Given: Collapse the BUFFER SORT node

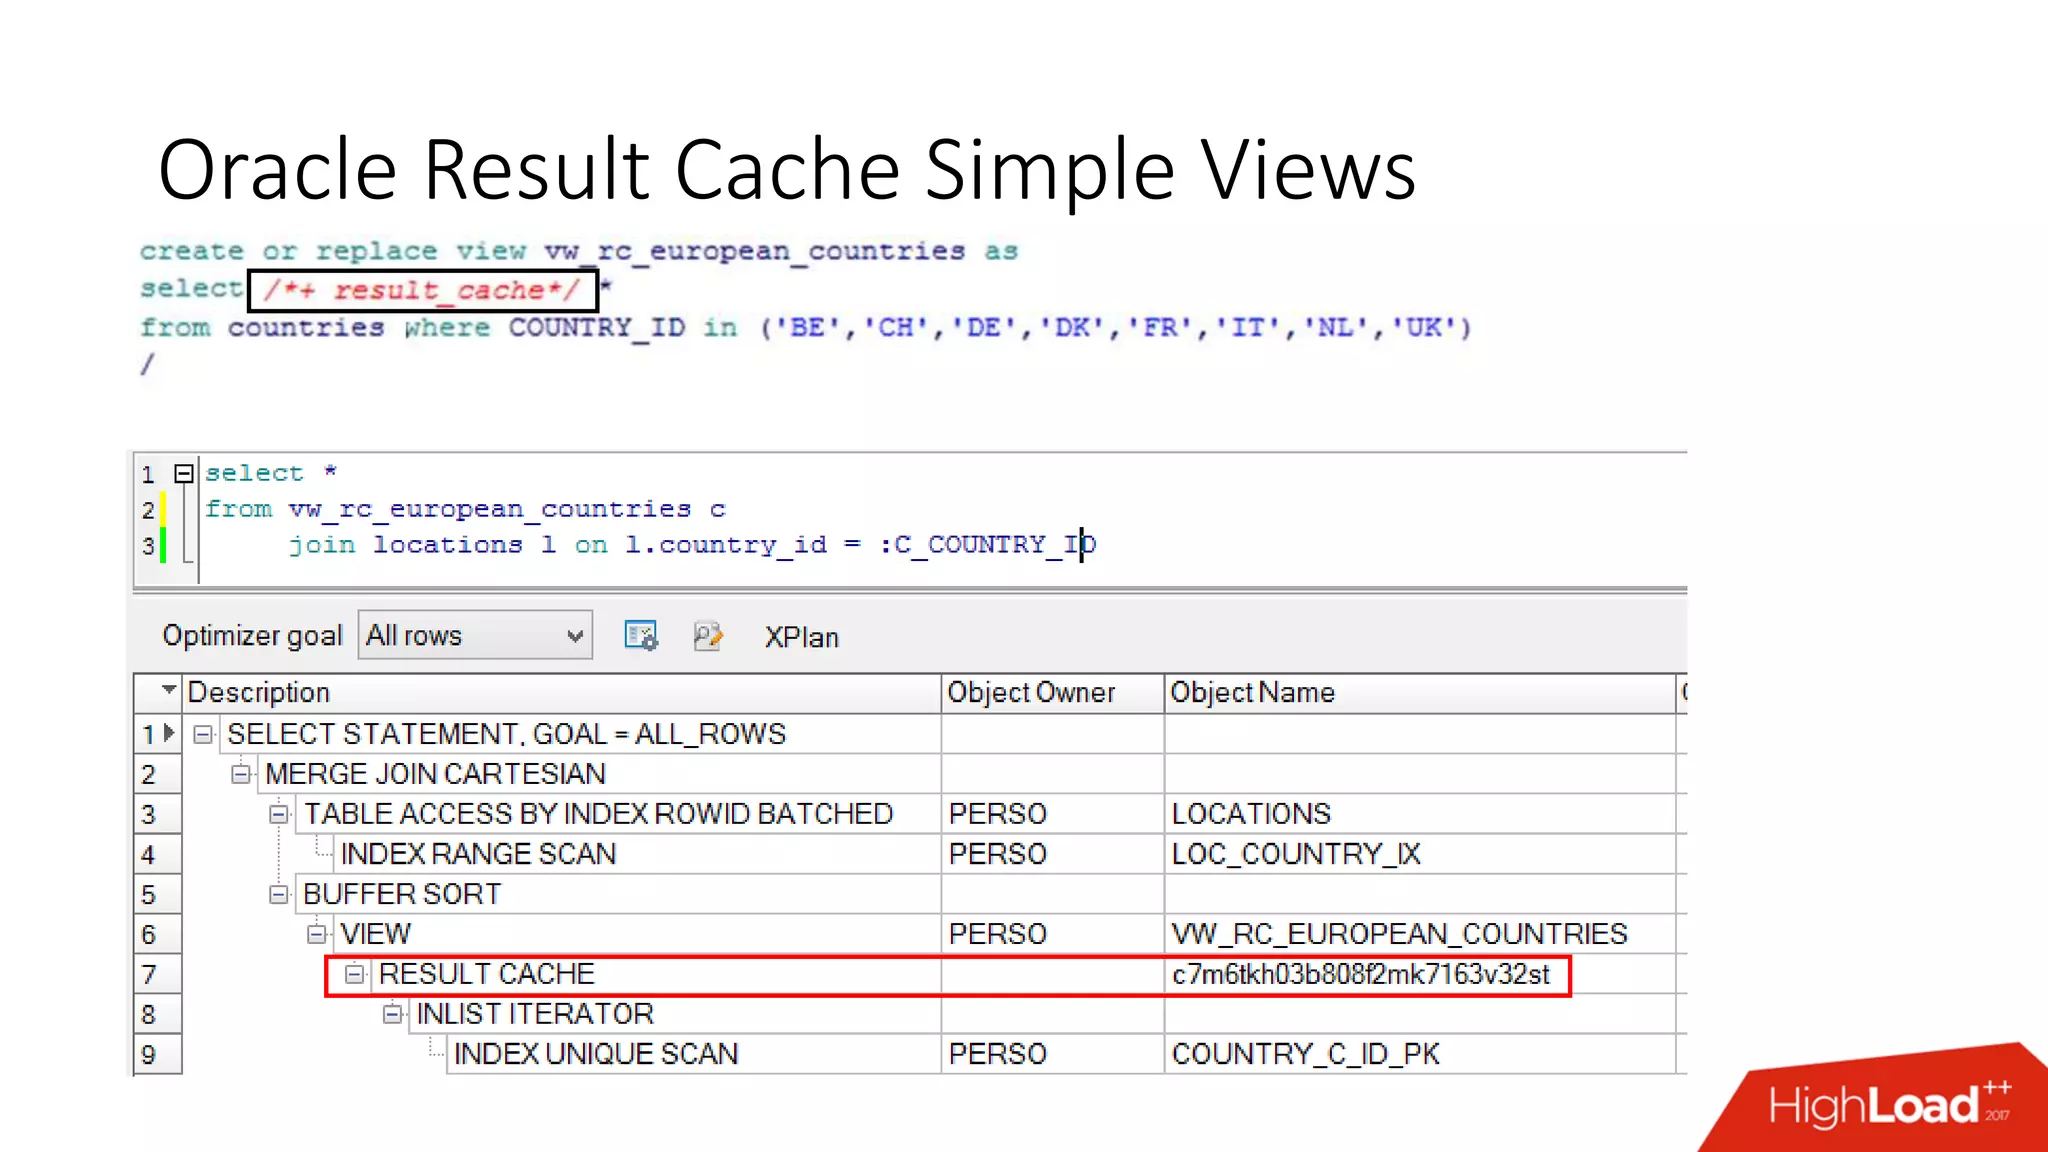Looking at the screenshot, I should [x=279, y=894].
